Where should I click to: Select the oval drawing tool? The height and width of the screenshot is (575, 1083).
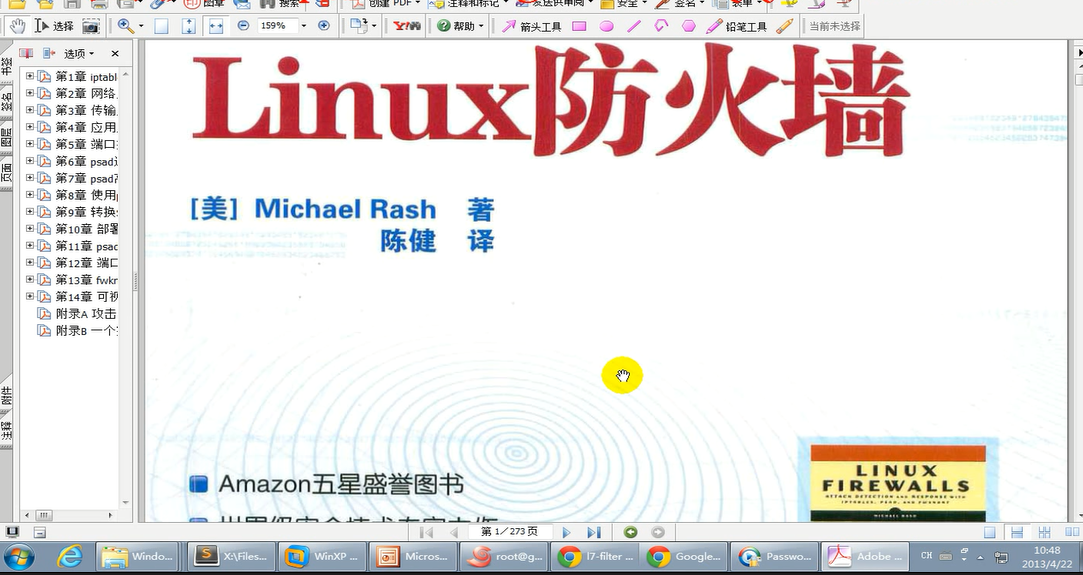[606, 26]
